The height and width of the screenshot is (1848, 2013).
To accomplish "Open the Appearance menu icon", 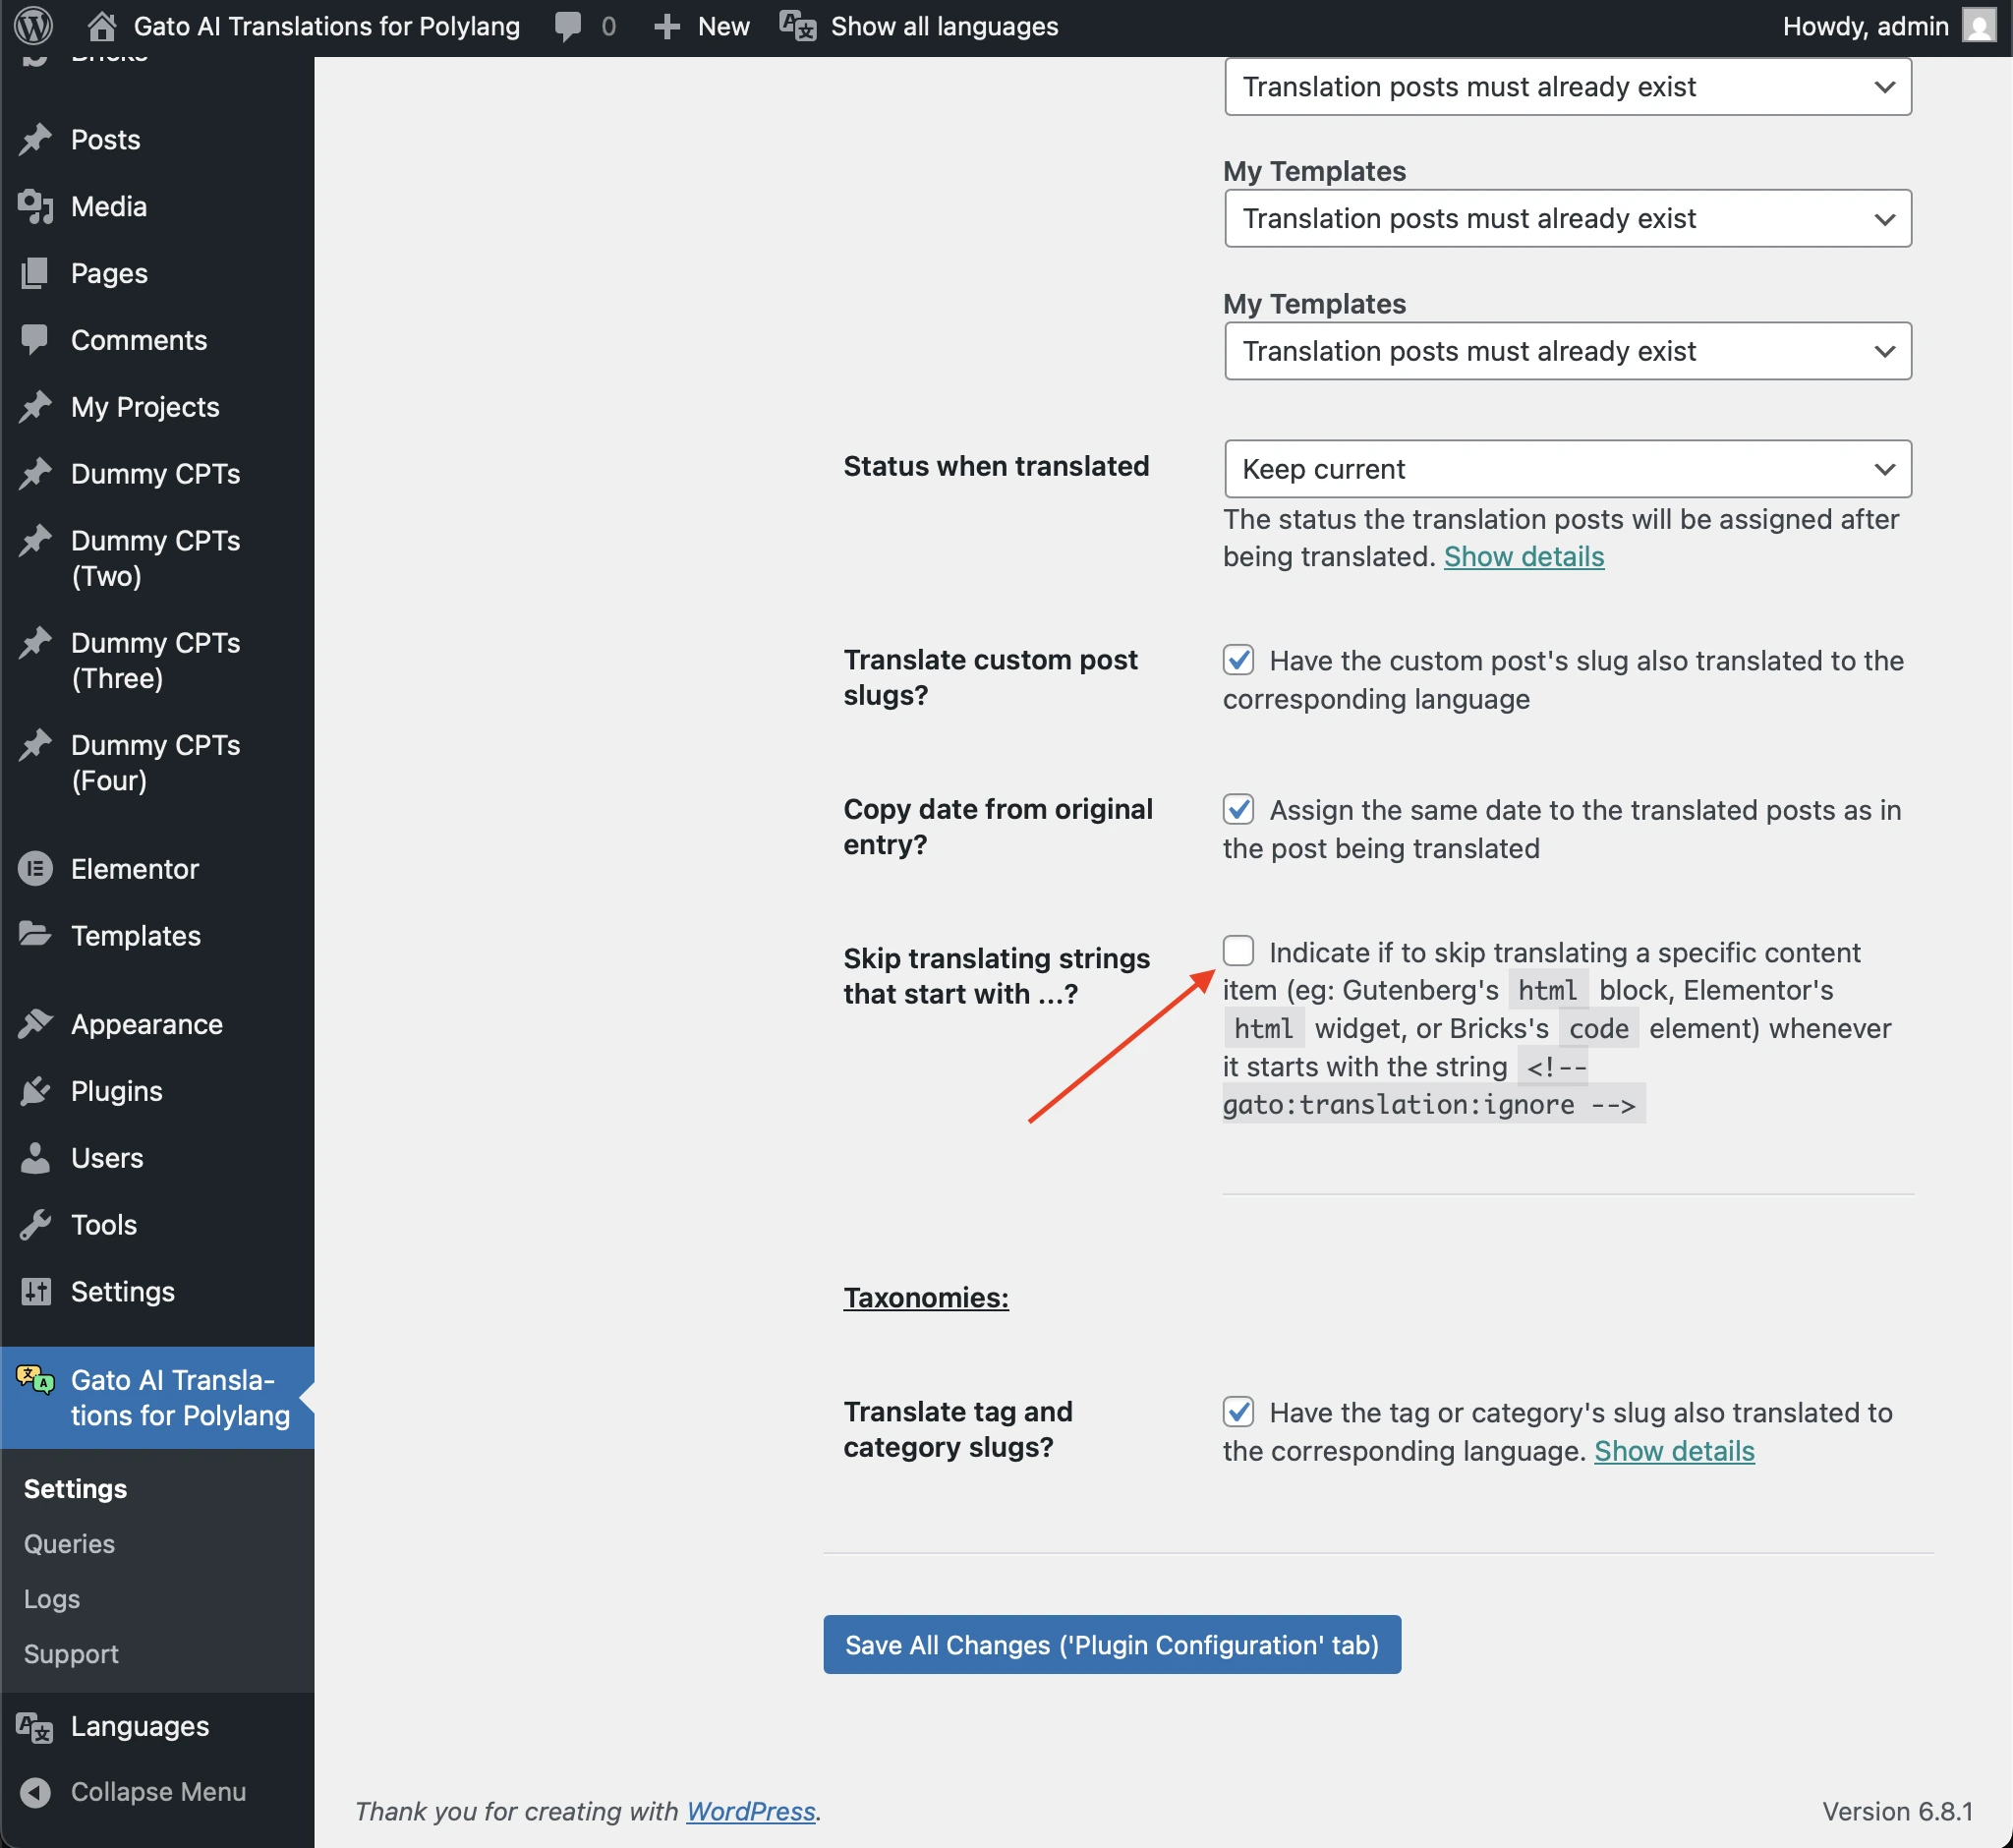I will click(36, 1023).
